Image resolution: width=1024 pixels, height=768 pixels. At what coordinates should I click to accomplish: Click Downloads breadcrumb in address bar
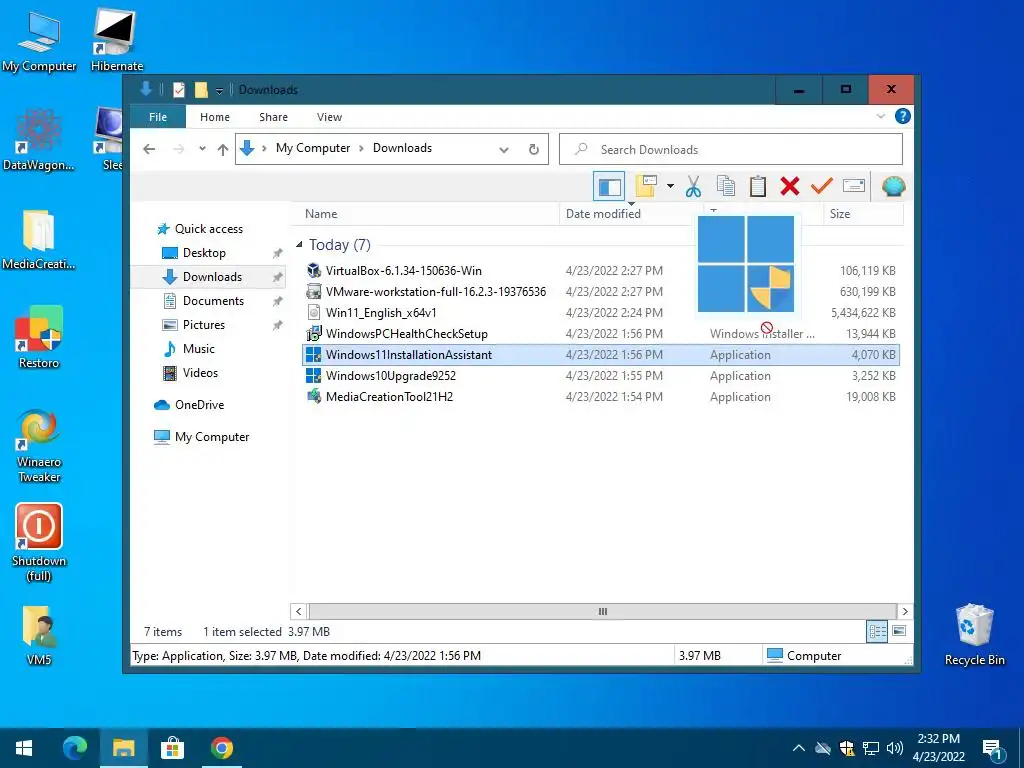(x=402, y=148)
